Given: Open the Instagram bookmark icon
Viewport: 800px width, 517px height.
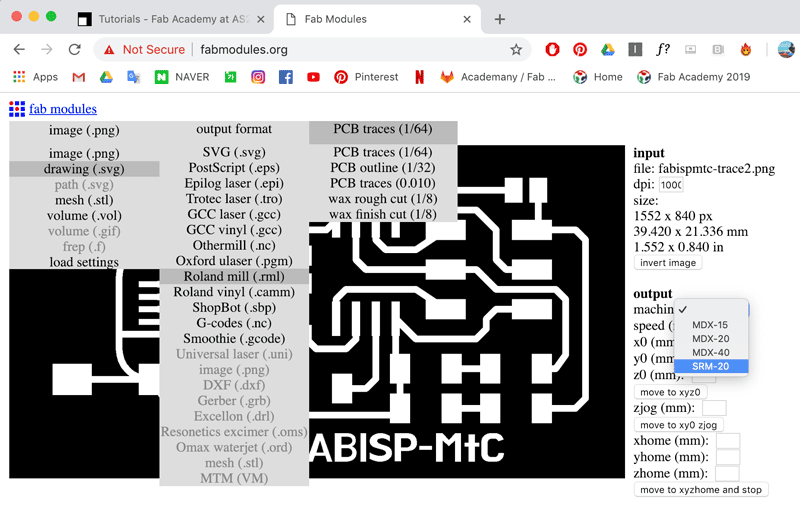Looking at the screenshot, I should [258, 77].
